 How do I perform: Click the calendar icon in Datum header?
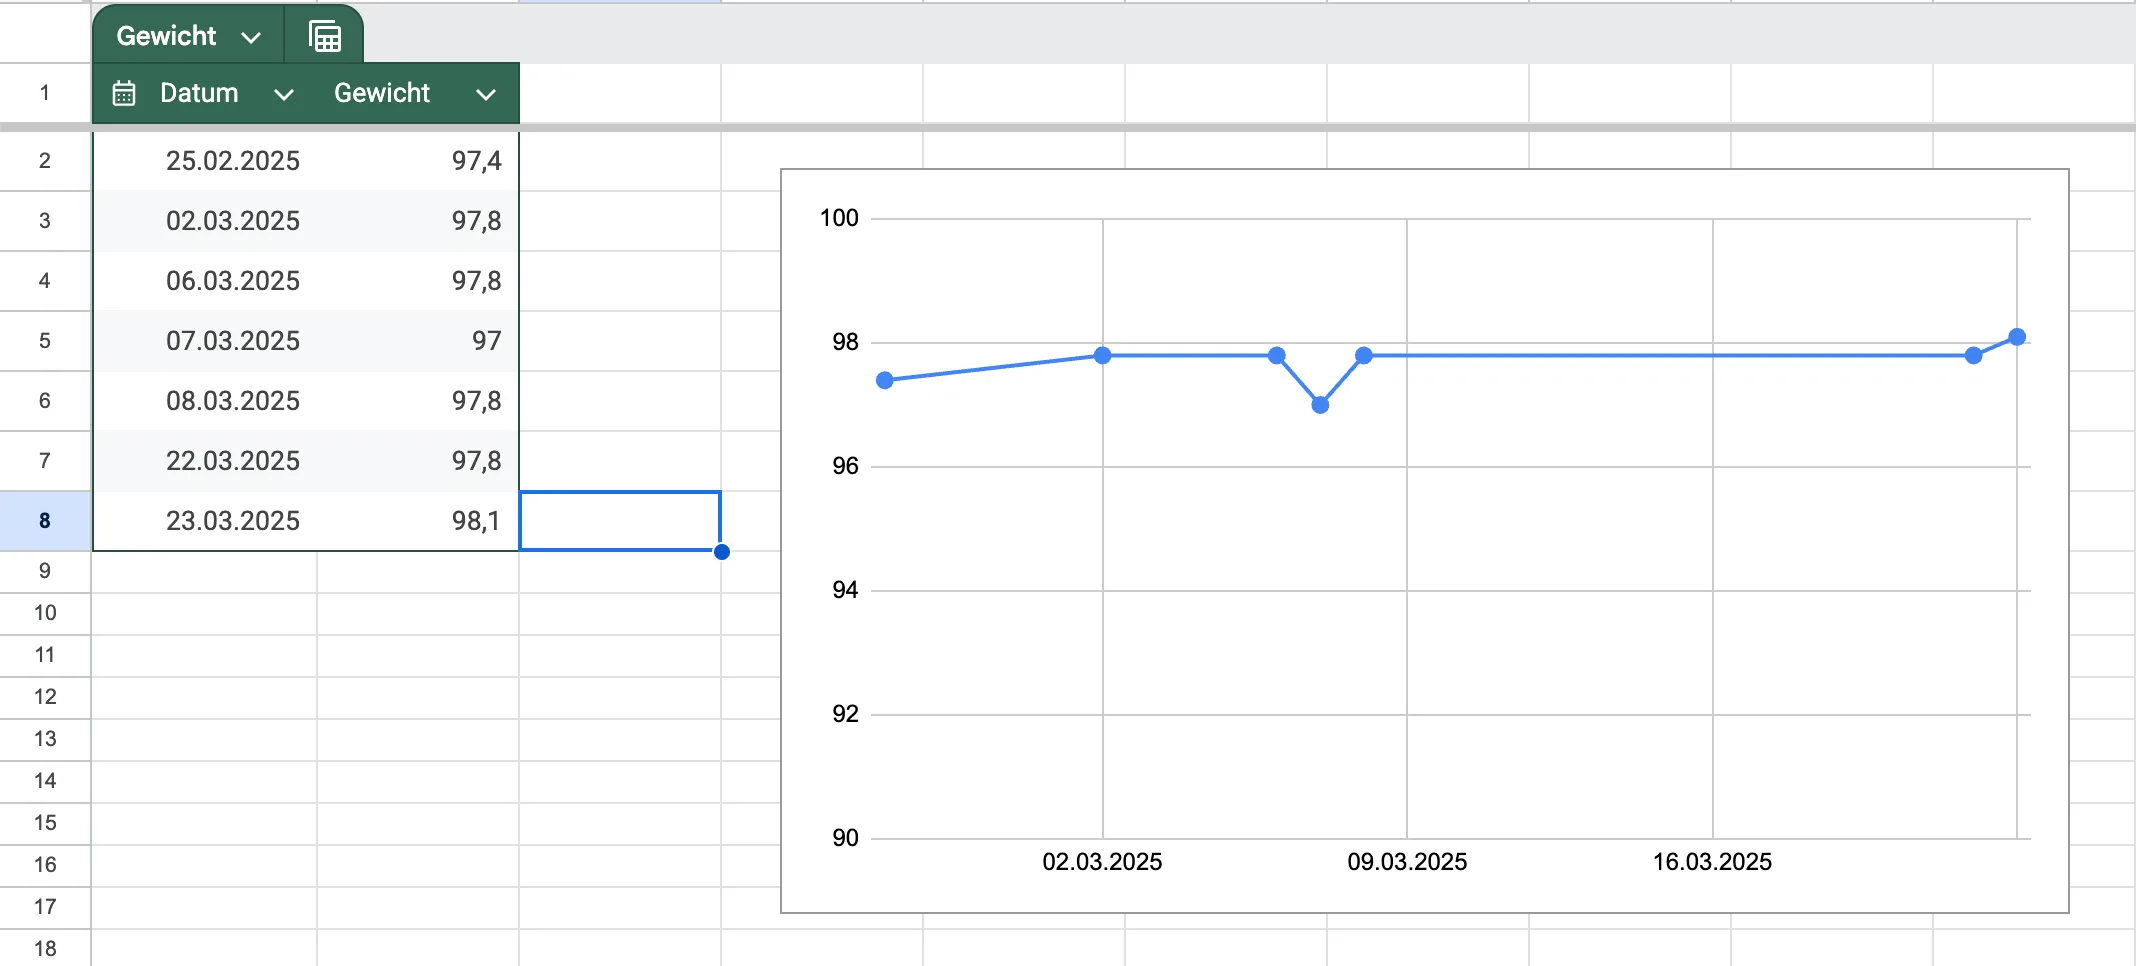(124, 94)
